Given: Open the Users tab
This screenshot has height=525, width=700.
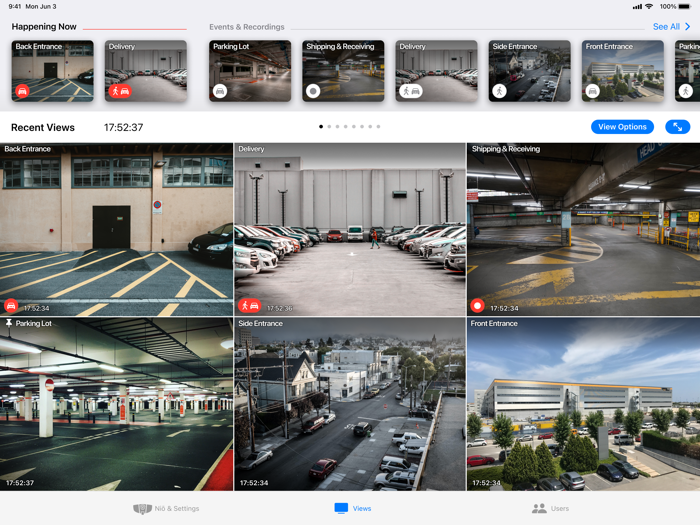Looking at the screenshot, I should point(550,508).
